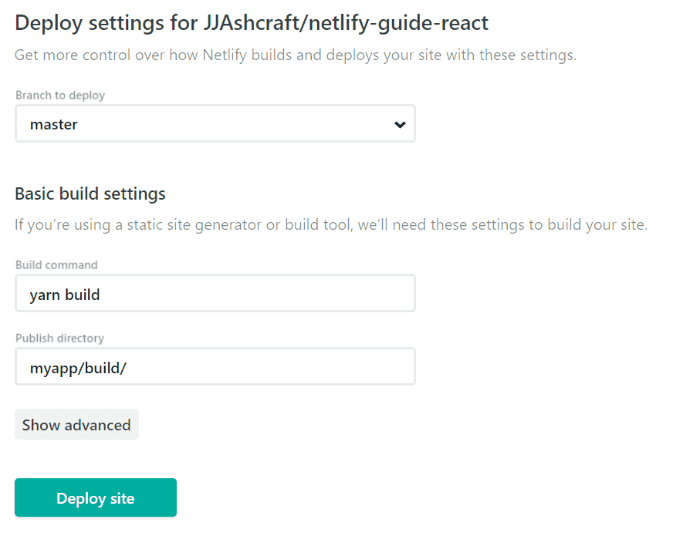Open the Branch to deploy dropdown
This screenshot has height=550, width=693.
click(x=215, y=124)
